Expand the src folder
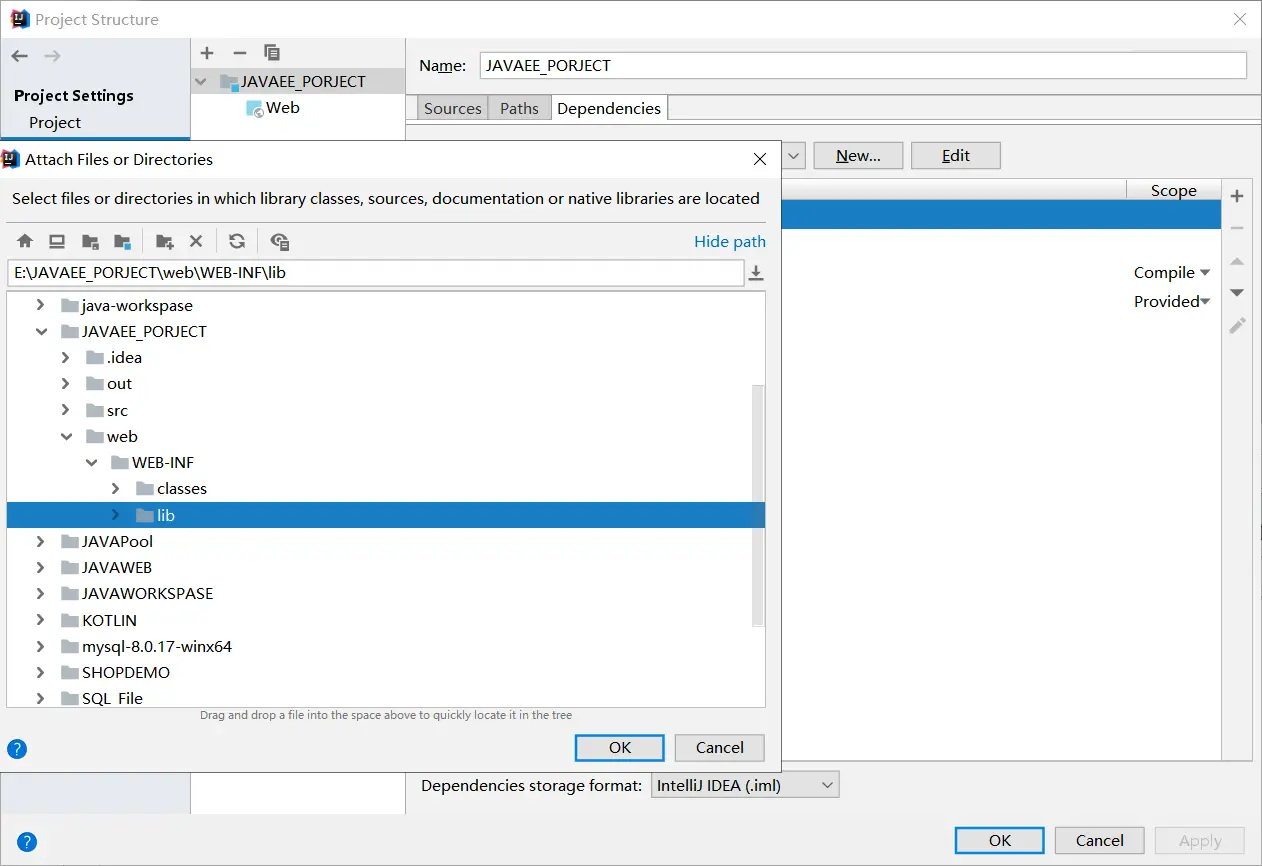 [65, 410]
